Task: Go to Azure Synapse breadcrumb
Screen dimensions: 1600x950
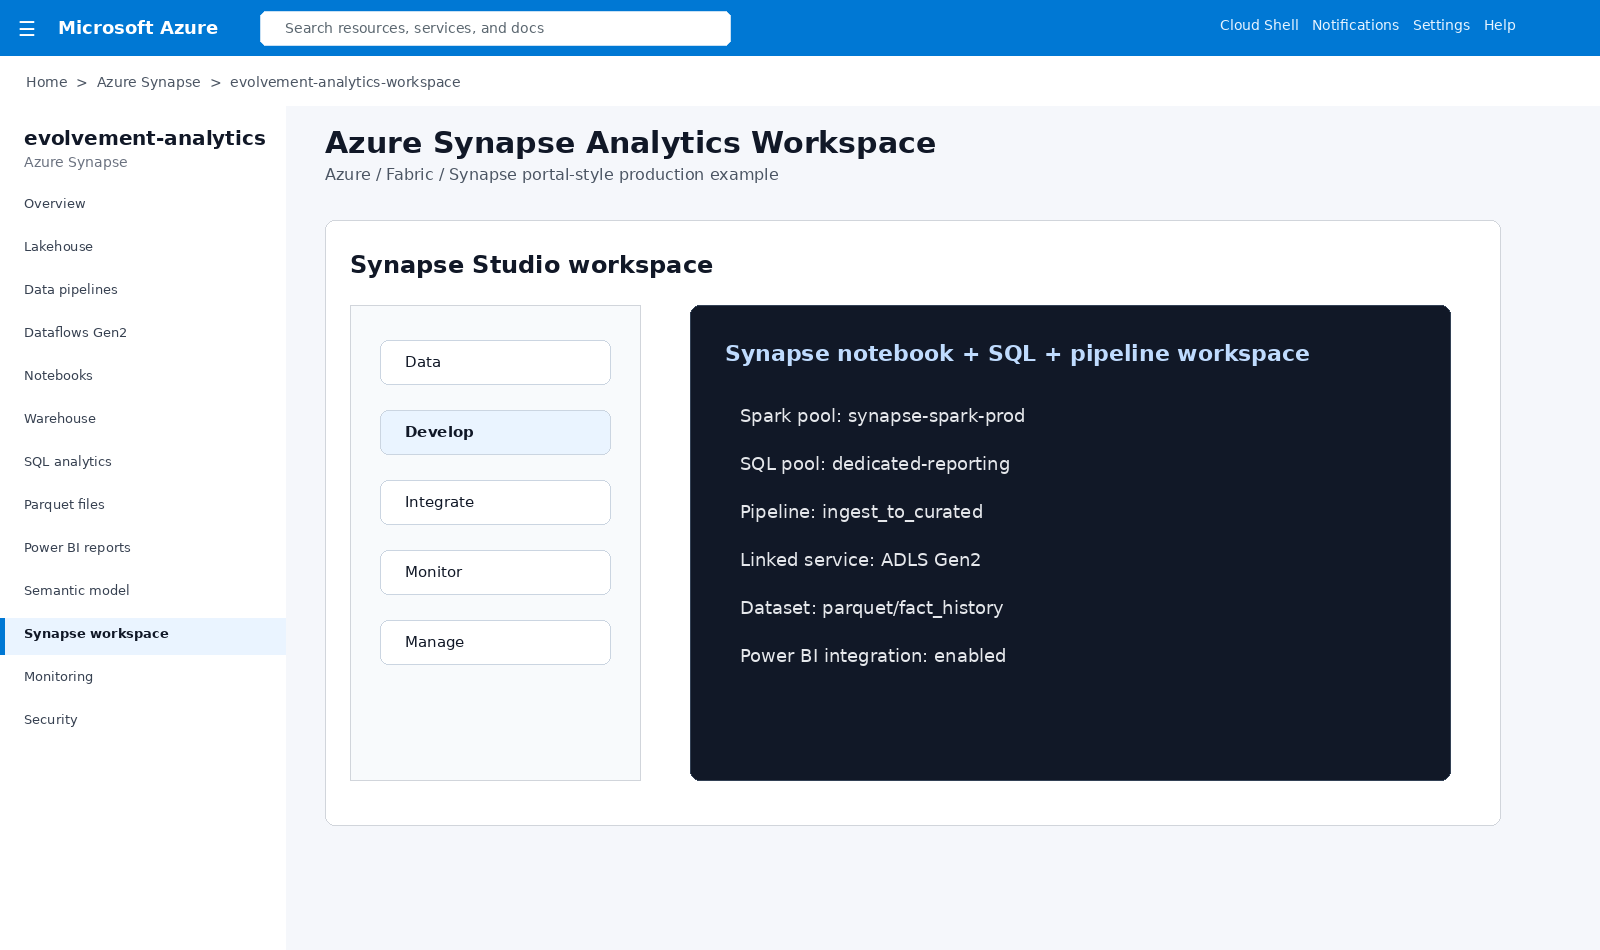Action: [148, 82]
